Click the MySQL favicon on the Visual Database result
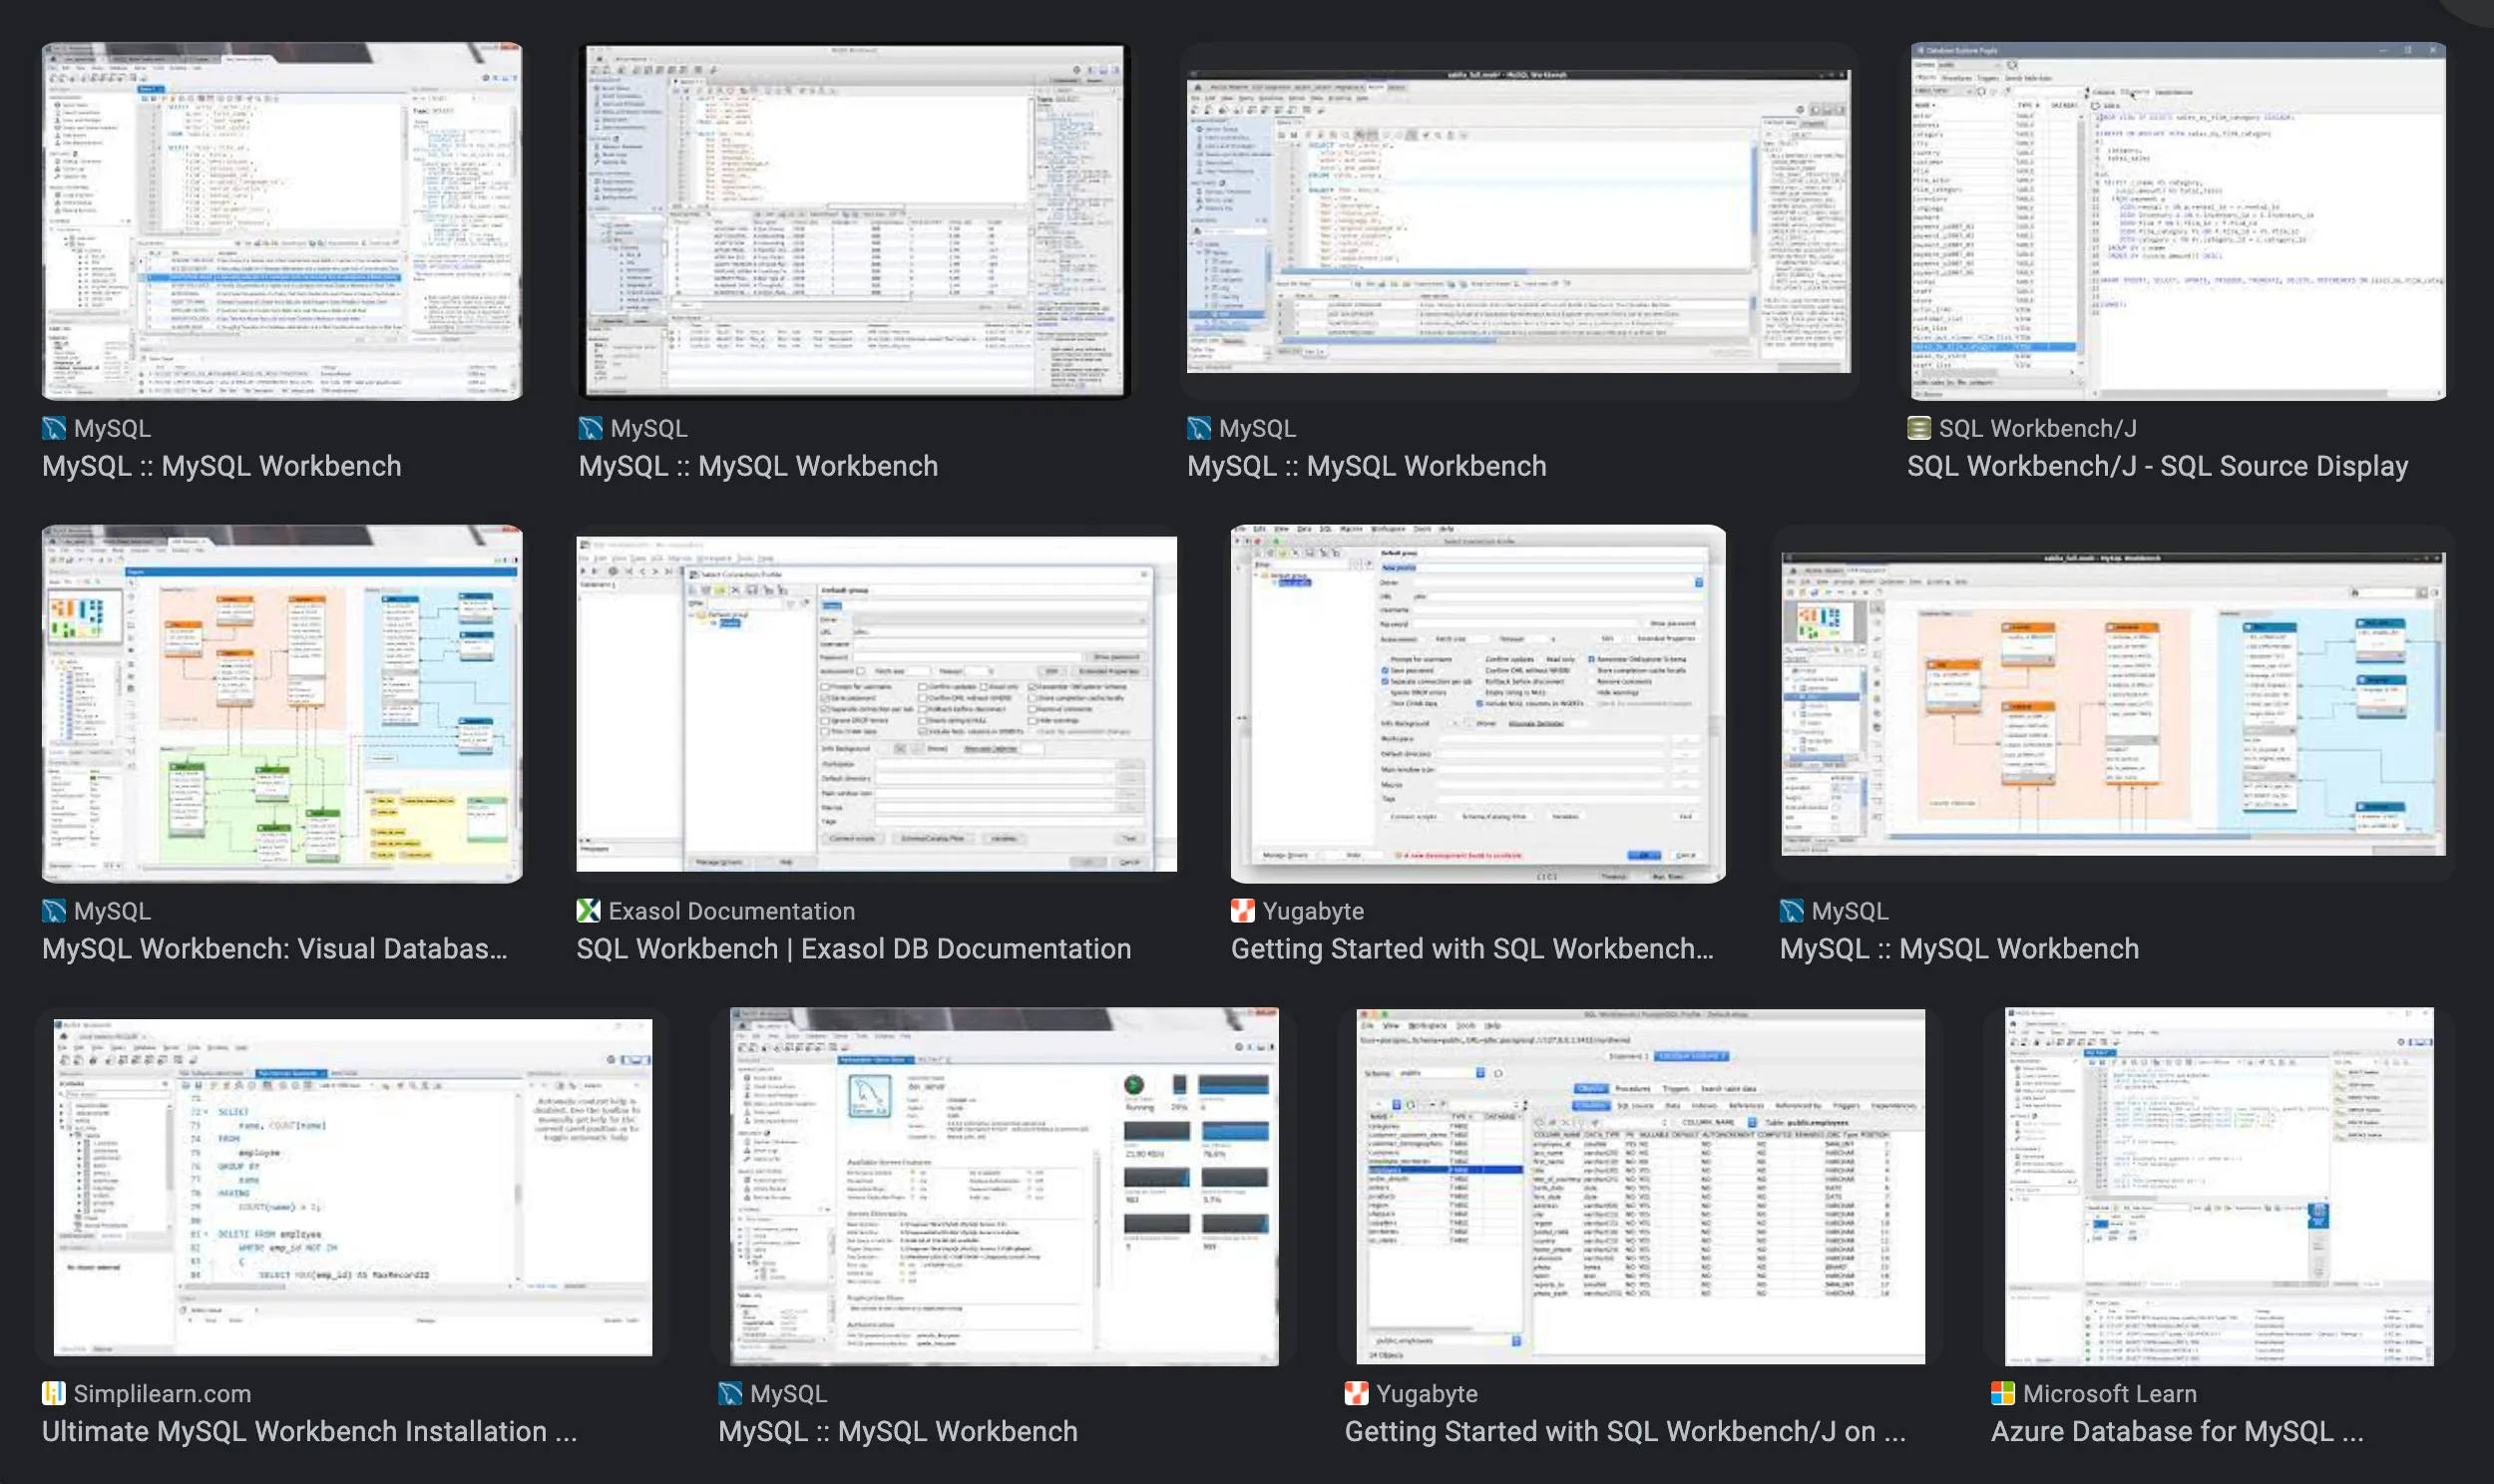 click(x=53, y=910)
